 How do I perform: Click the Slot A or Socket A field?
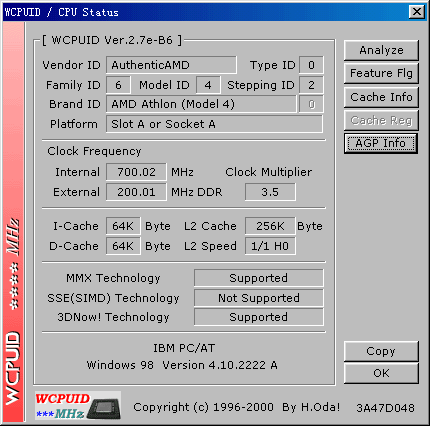tap(214, 124)
